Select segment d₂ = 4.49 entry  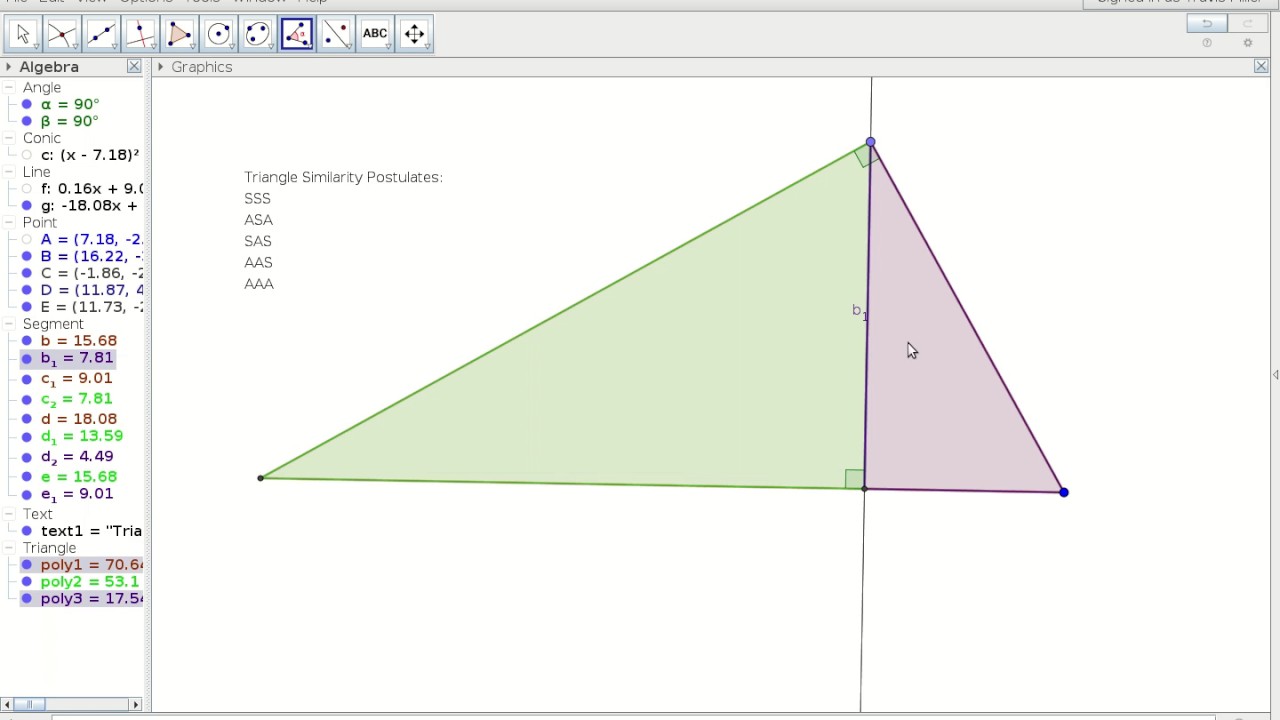[x=76, y=457]
